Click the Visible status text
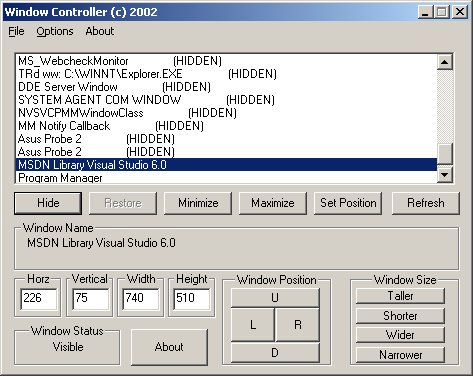Viewport: 473px width, 376px height. pos(68,347)
